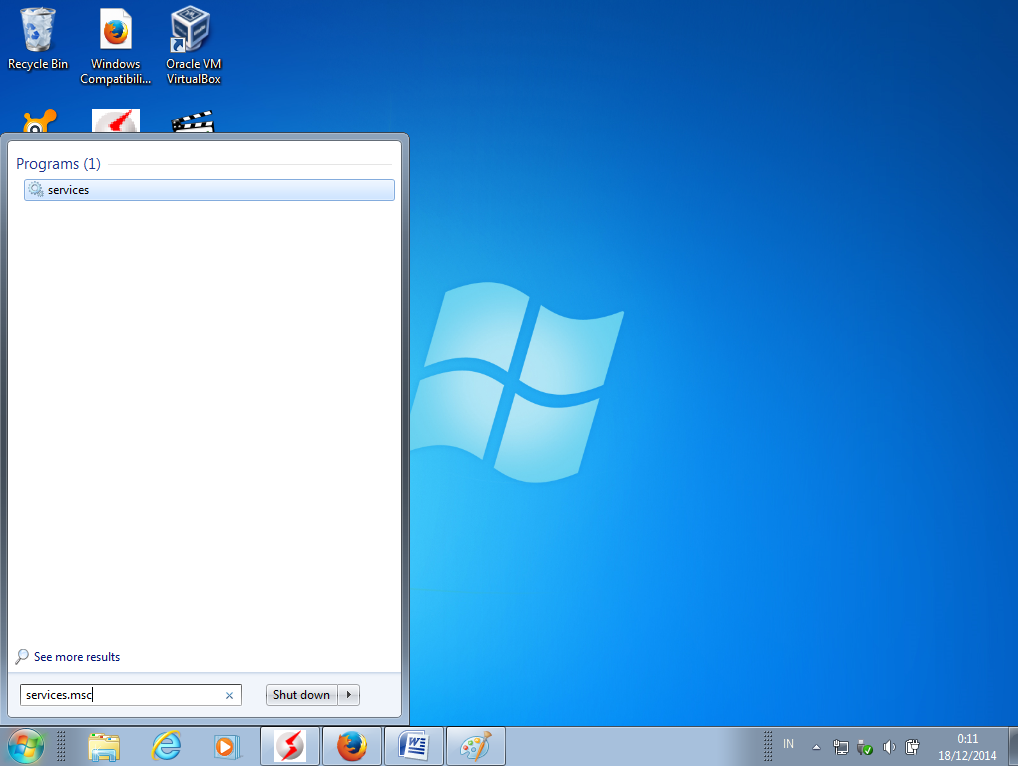This screenshot has height=766, width=1018.
Task: Open the volume control in the system tray
Action: (889, 747)
